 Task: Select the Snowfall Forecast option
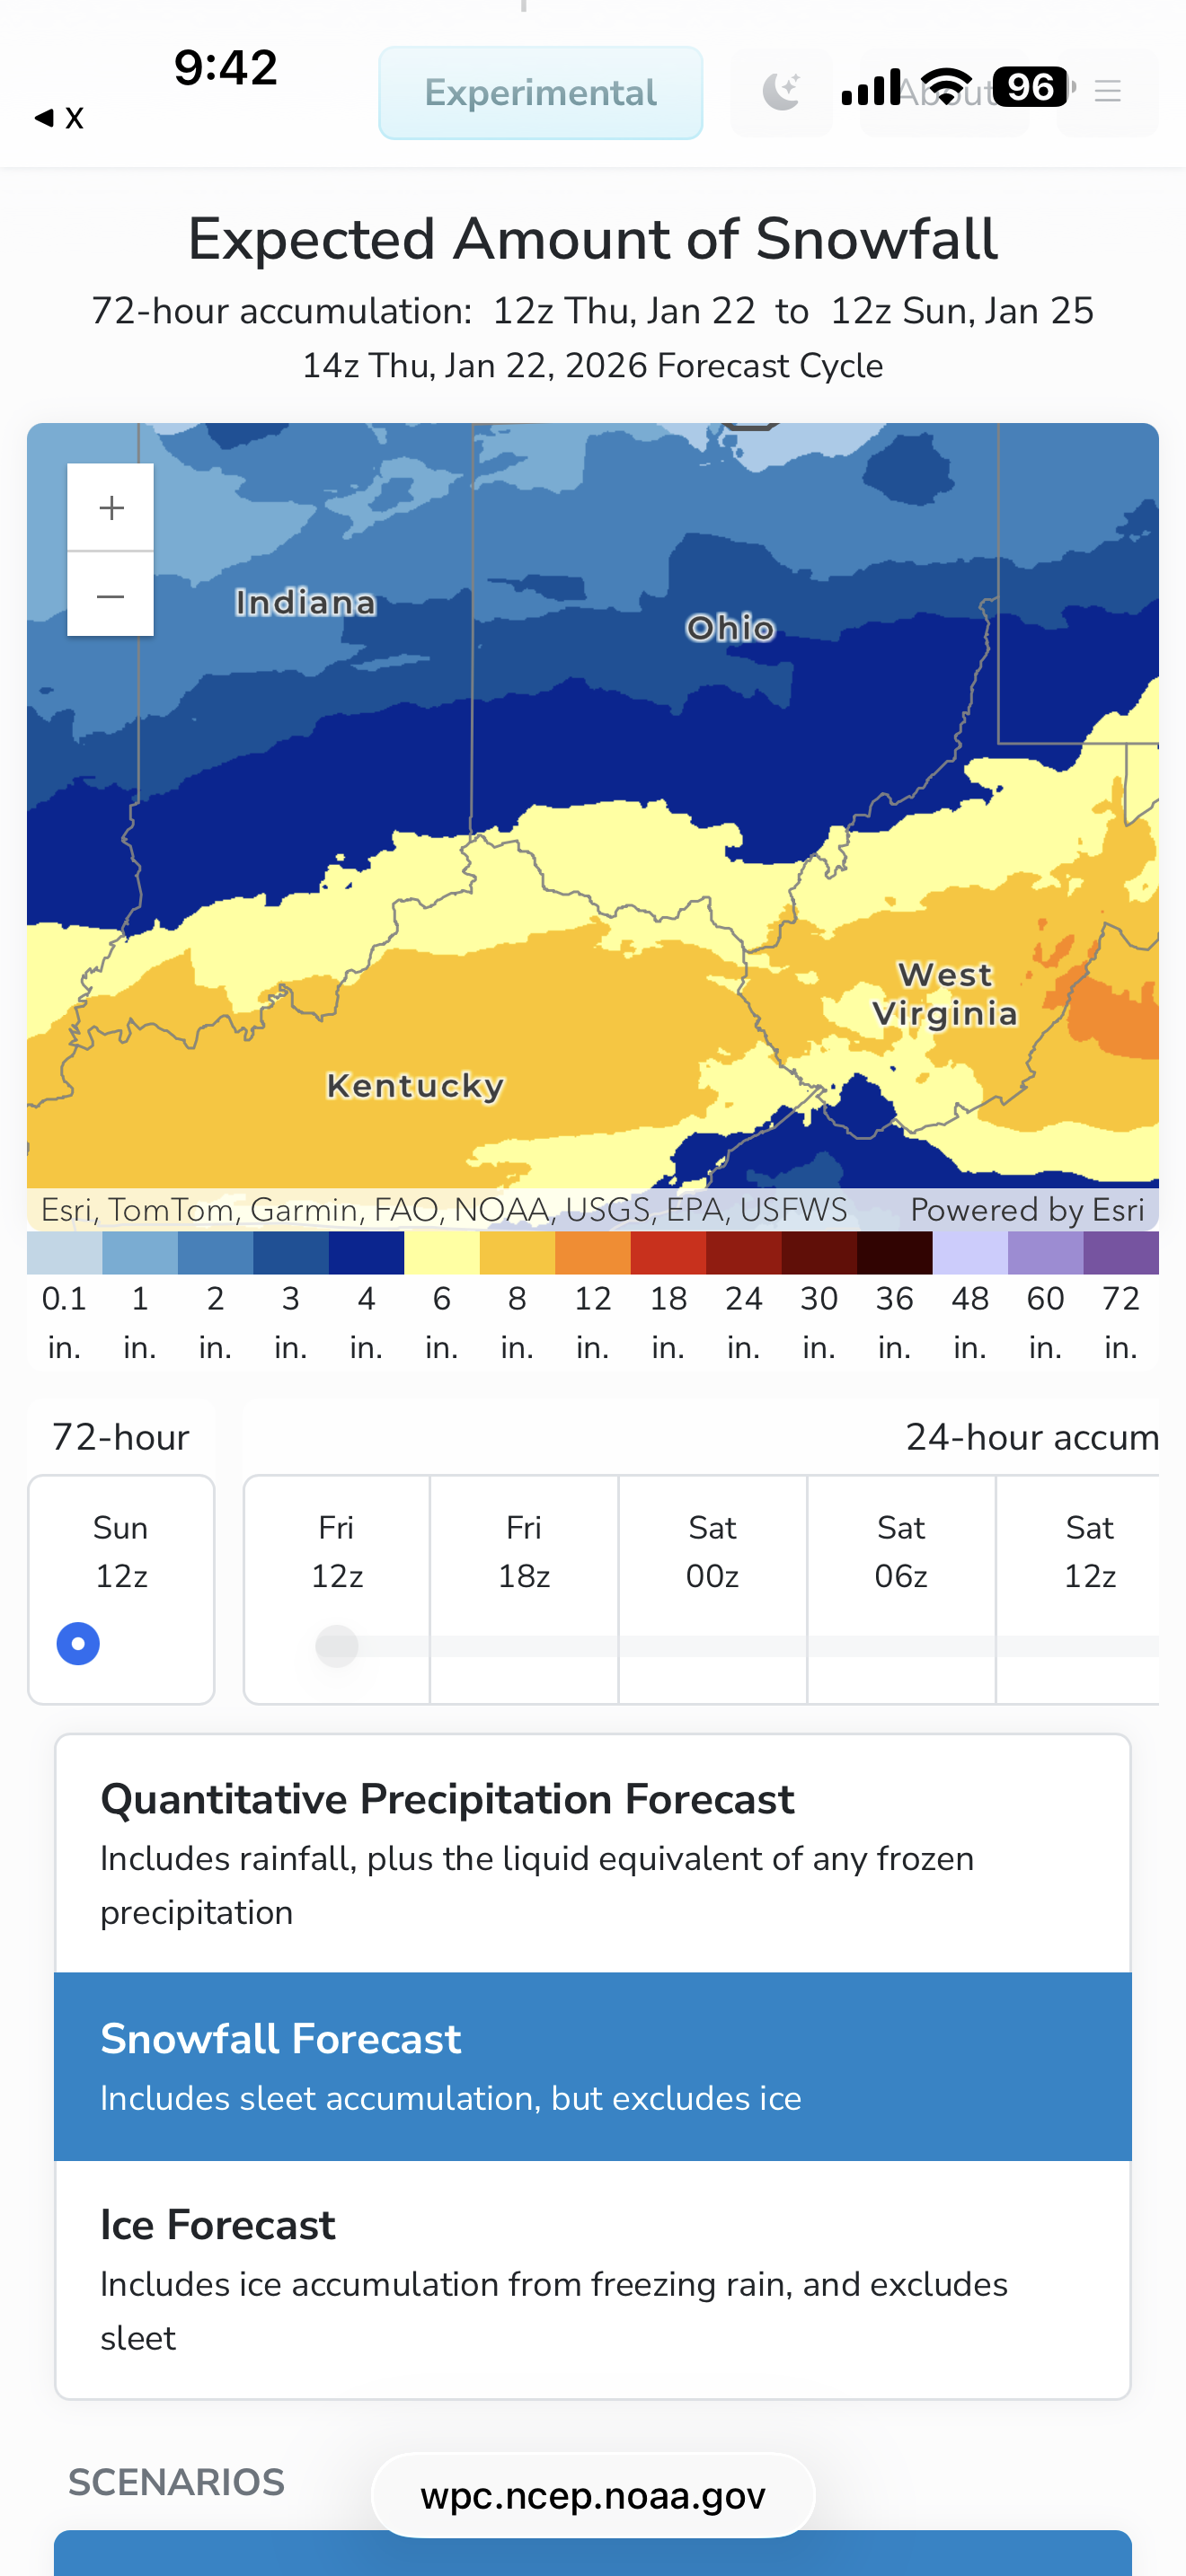coord(592,2066)
